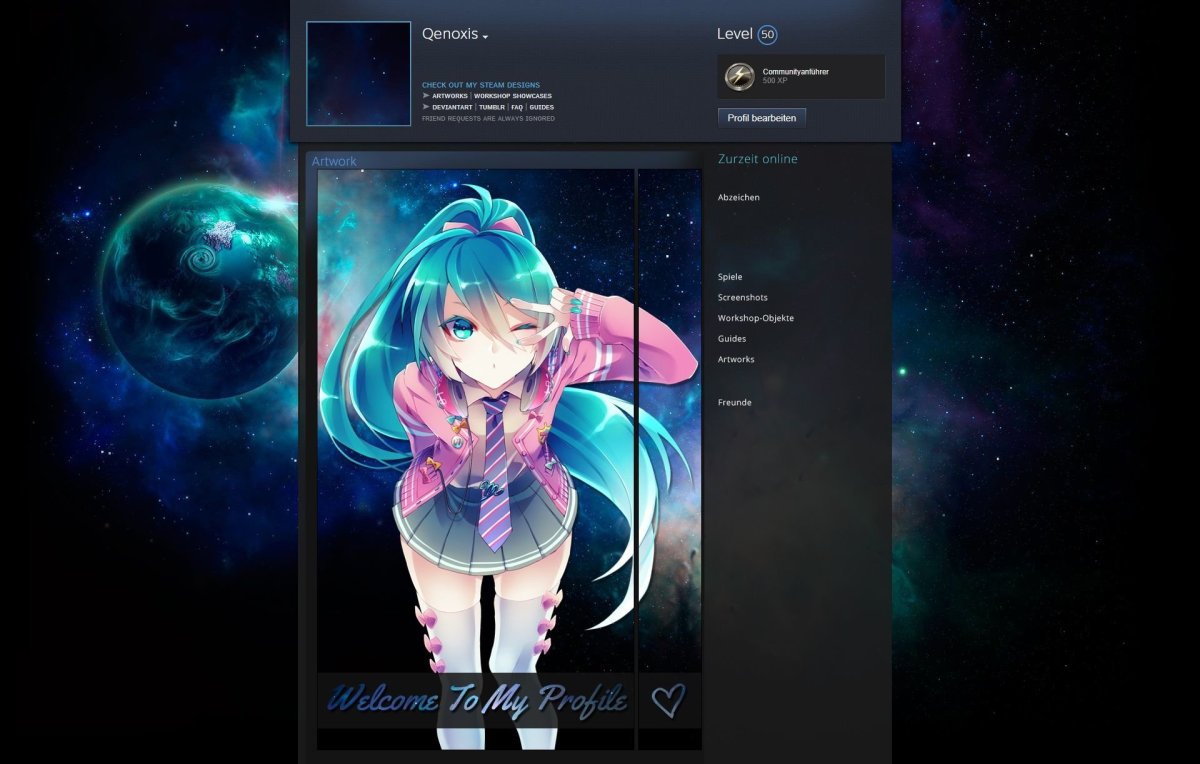Viewport: 1200px width, 764px height.
Task: Open Screenshots in the sidebar
Action: point(743,298)
